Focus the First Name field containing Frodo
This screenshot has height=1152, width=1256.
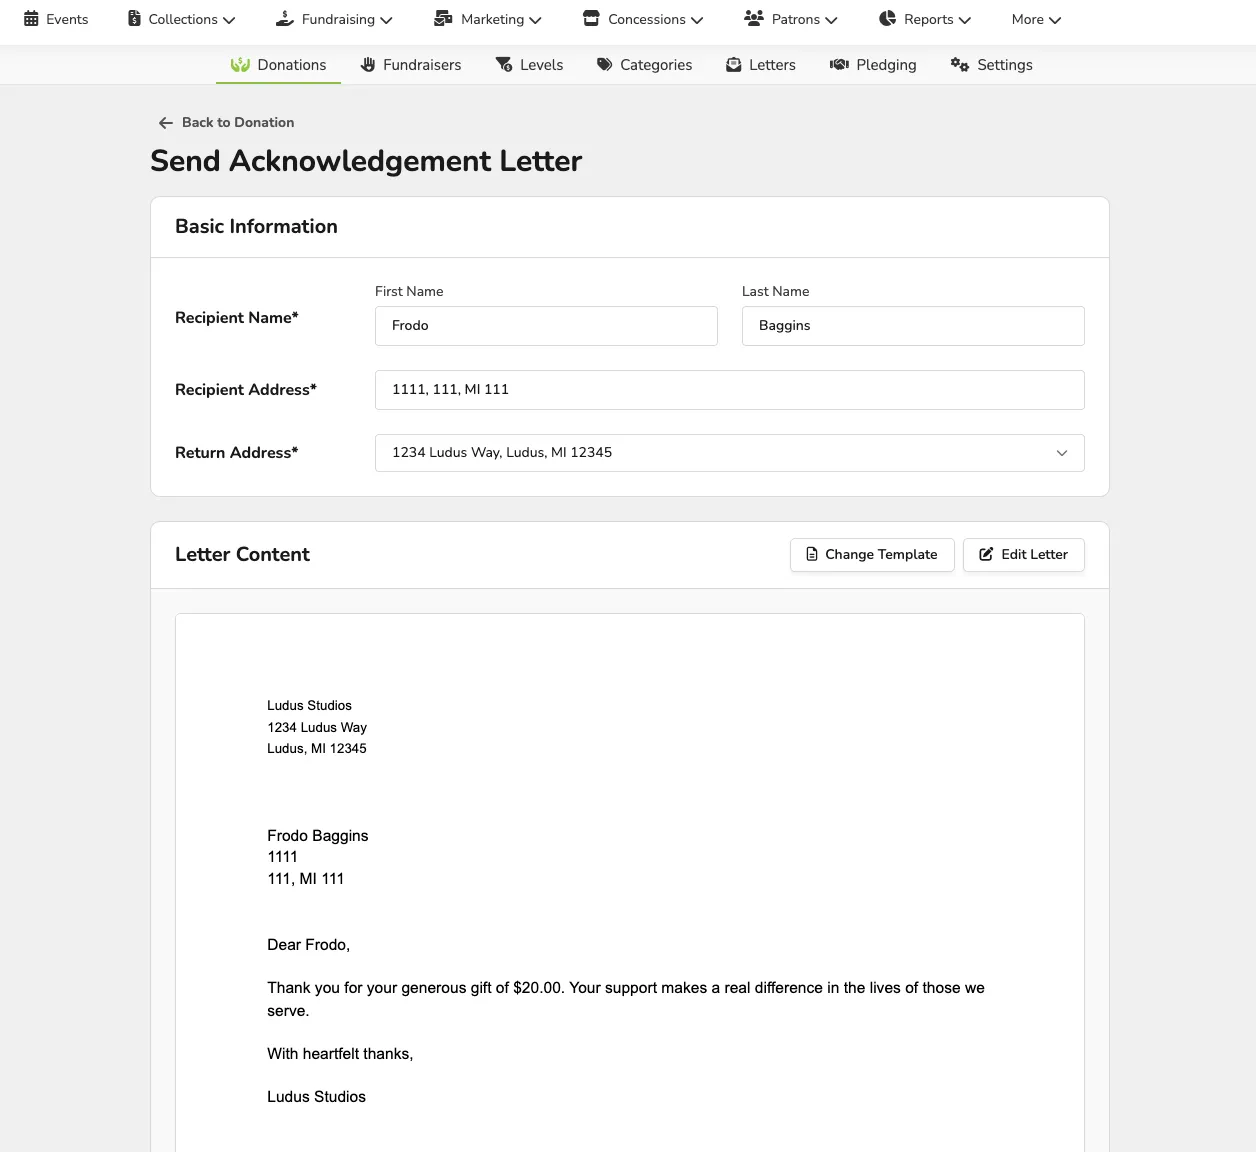click(x=546, y=326)
